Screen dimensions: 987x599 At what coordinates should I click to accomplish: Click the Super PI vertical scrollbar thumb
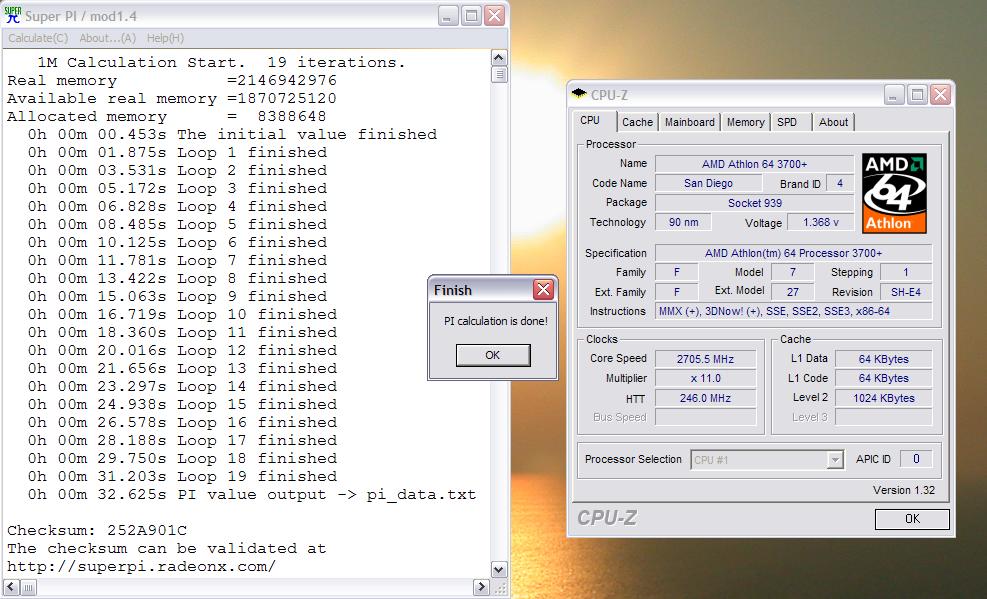click(x=499, y=74)
